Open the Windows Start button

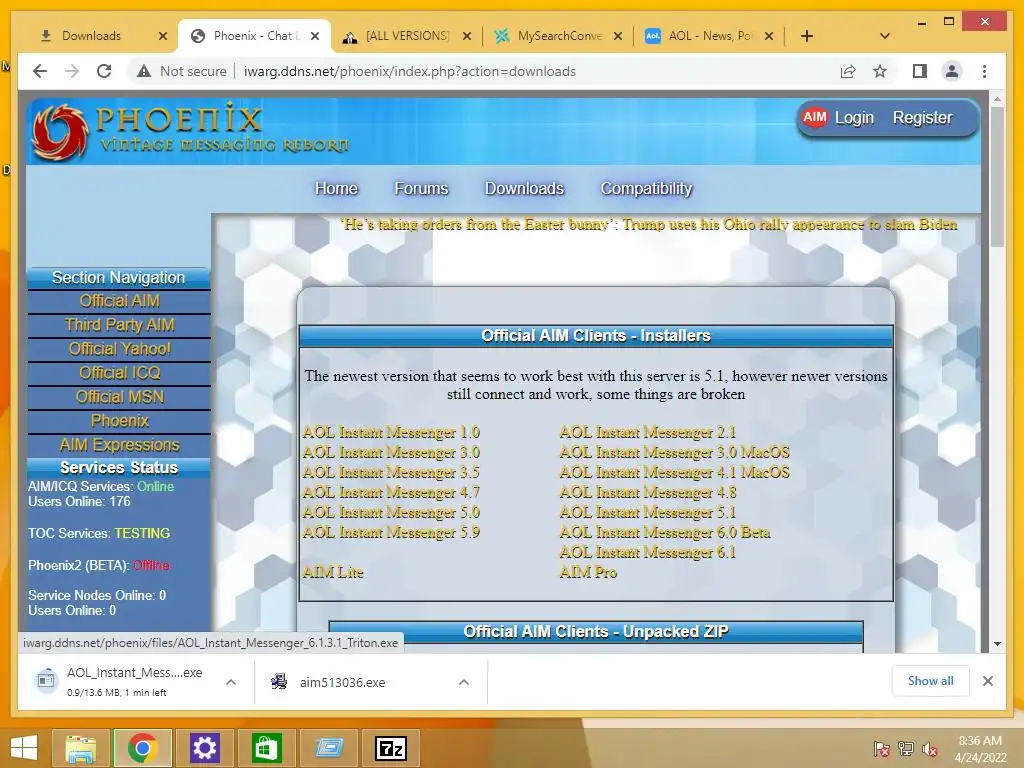coord(24,748)
